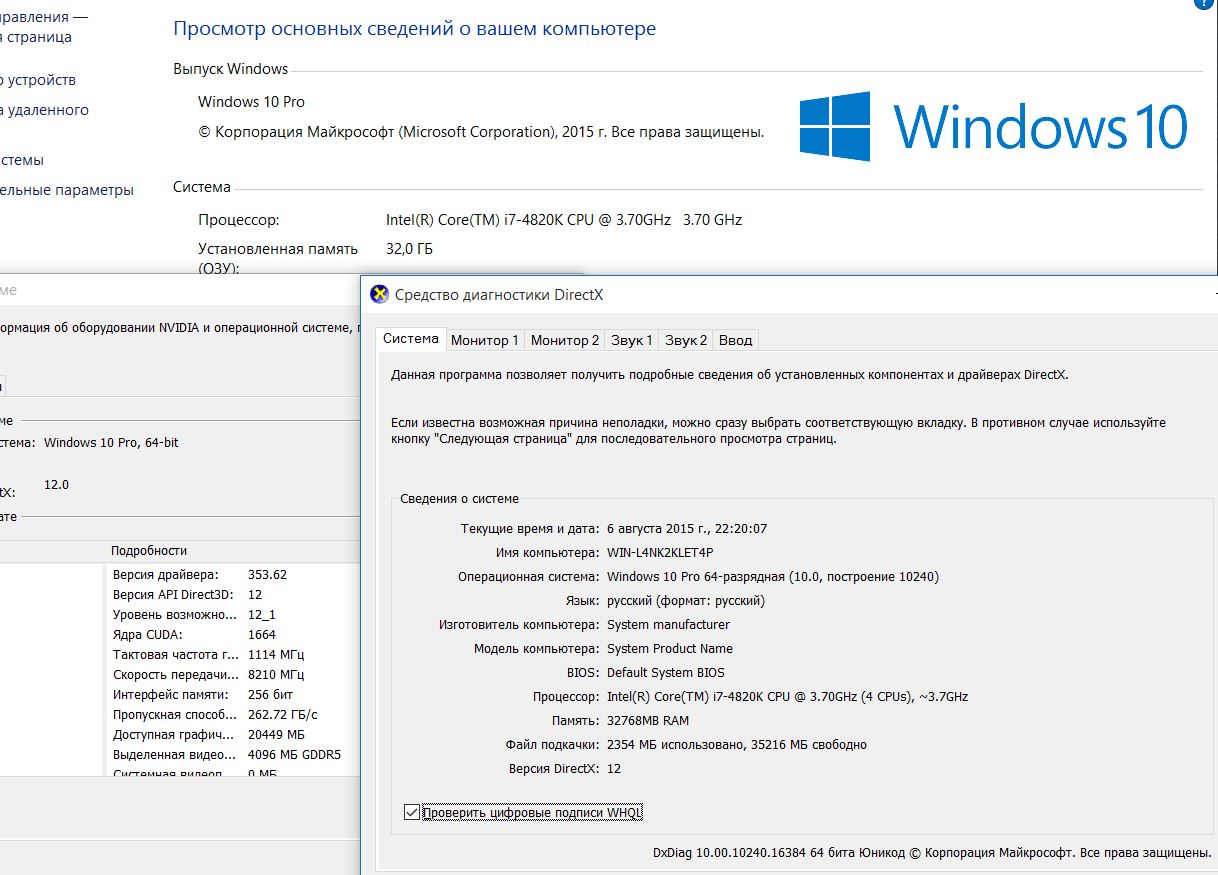Click the 'Версия DirectX: 12' value
The image size is (1218, 875).
coord(614,768)
